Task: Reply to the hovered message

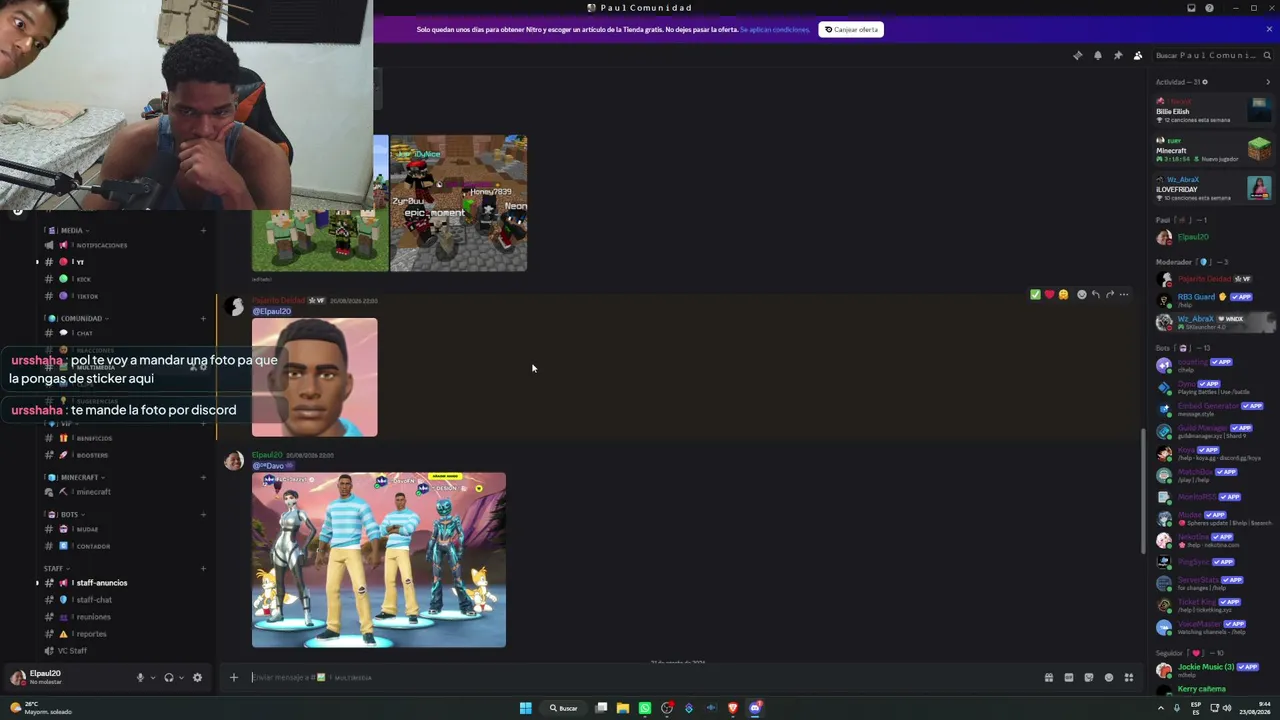Action: pyautogui.click(x=1095, y=295)
